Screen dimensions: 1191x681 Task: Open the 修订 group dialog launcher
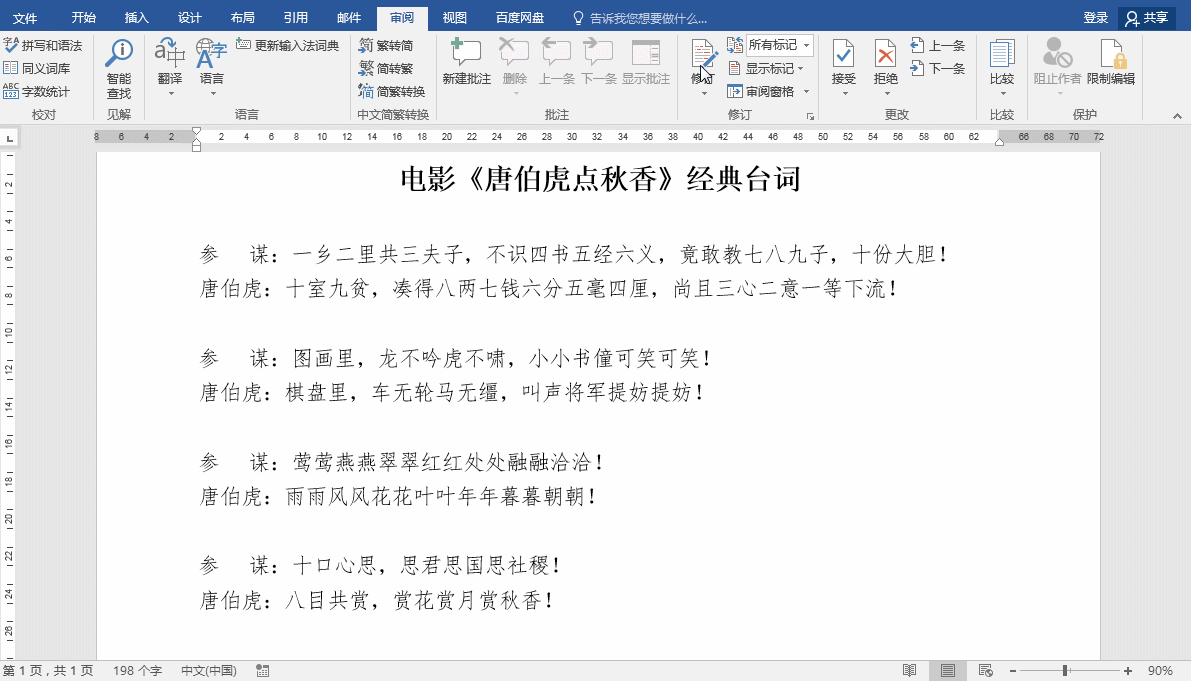coord(810,116)
